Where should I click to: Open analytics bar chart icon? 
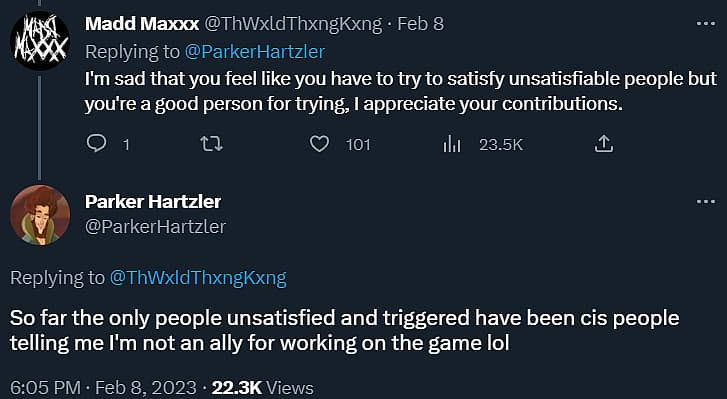(x=452, y=145)
